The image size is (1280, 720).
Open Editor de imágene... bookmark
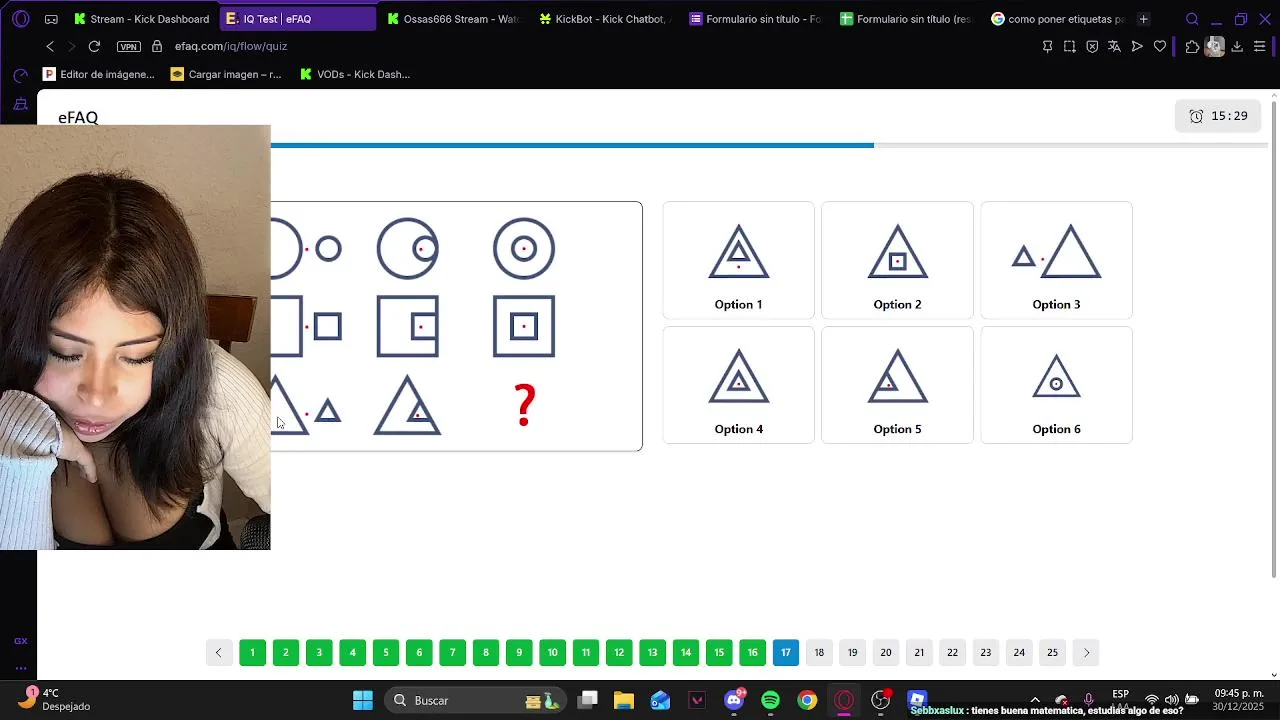tap(99, 74)
